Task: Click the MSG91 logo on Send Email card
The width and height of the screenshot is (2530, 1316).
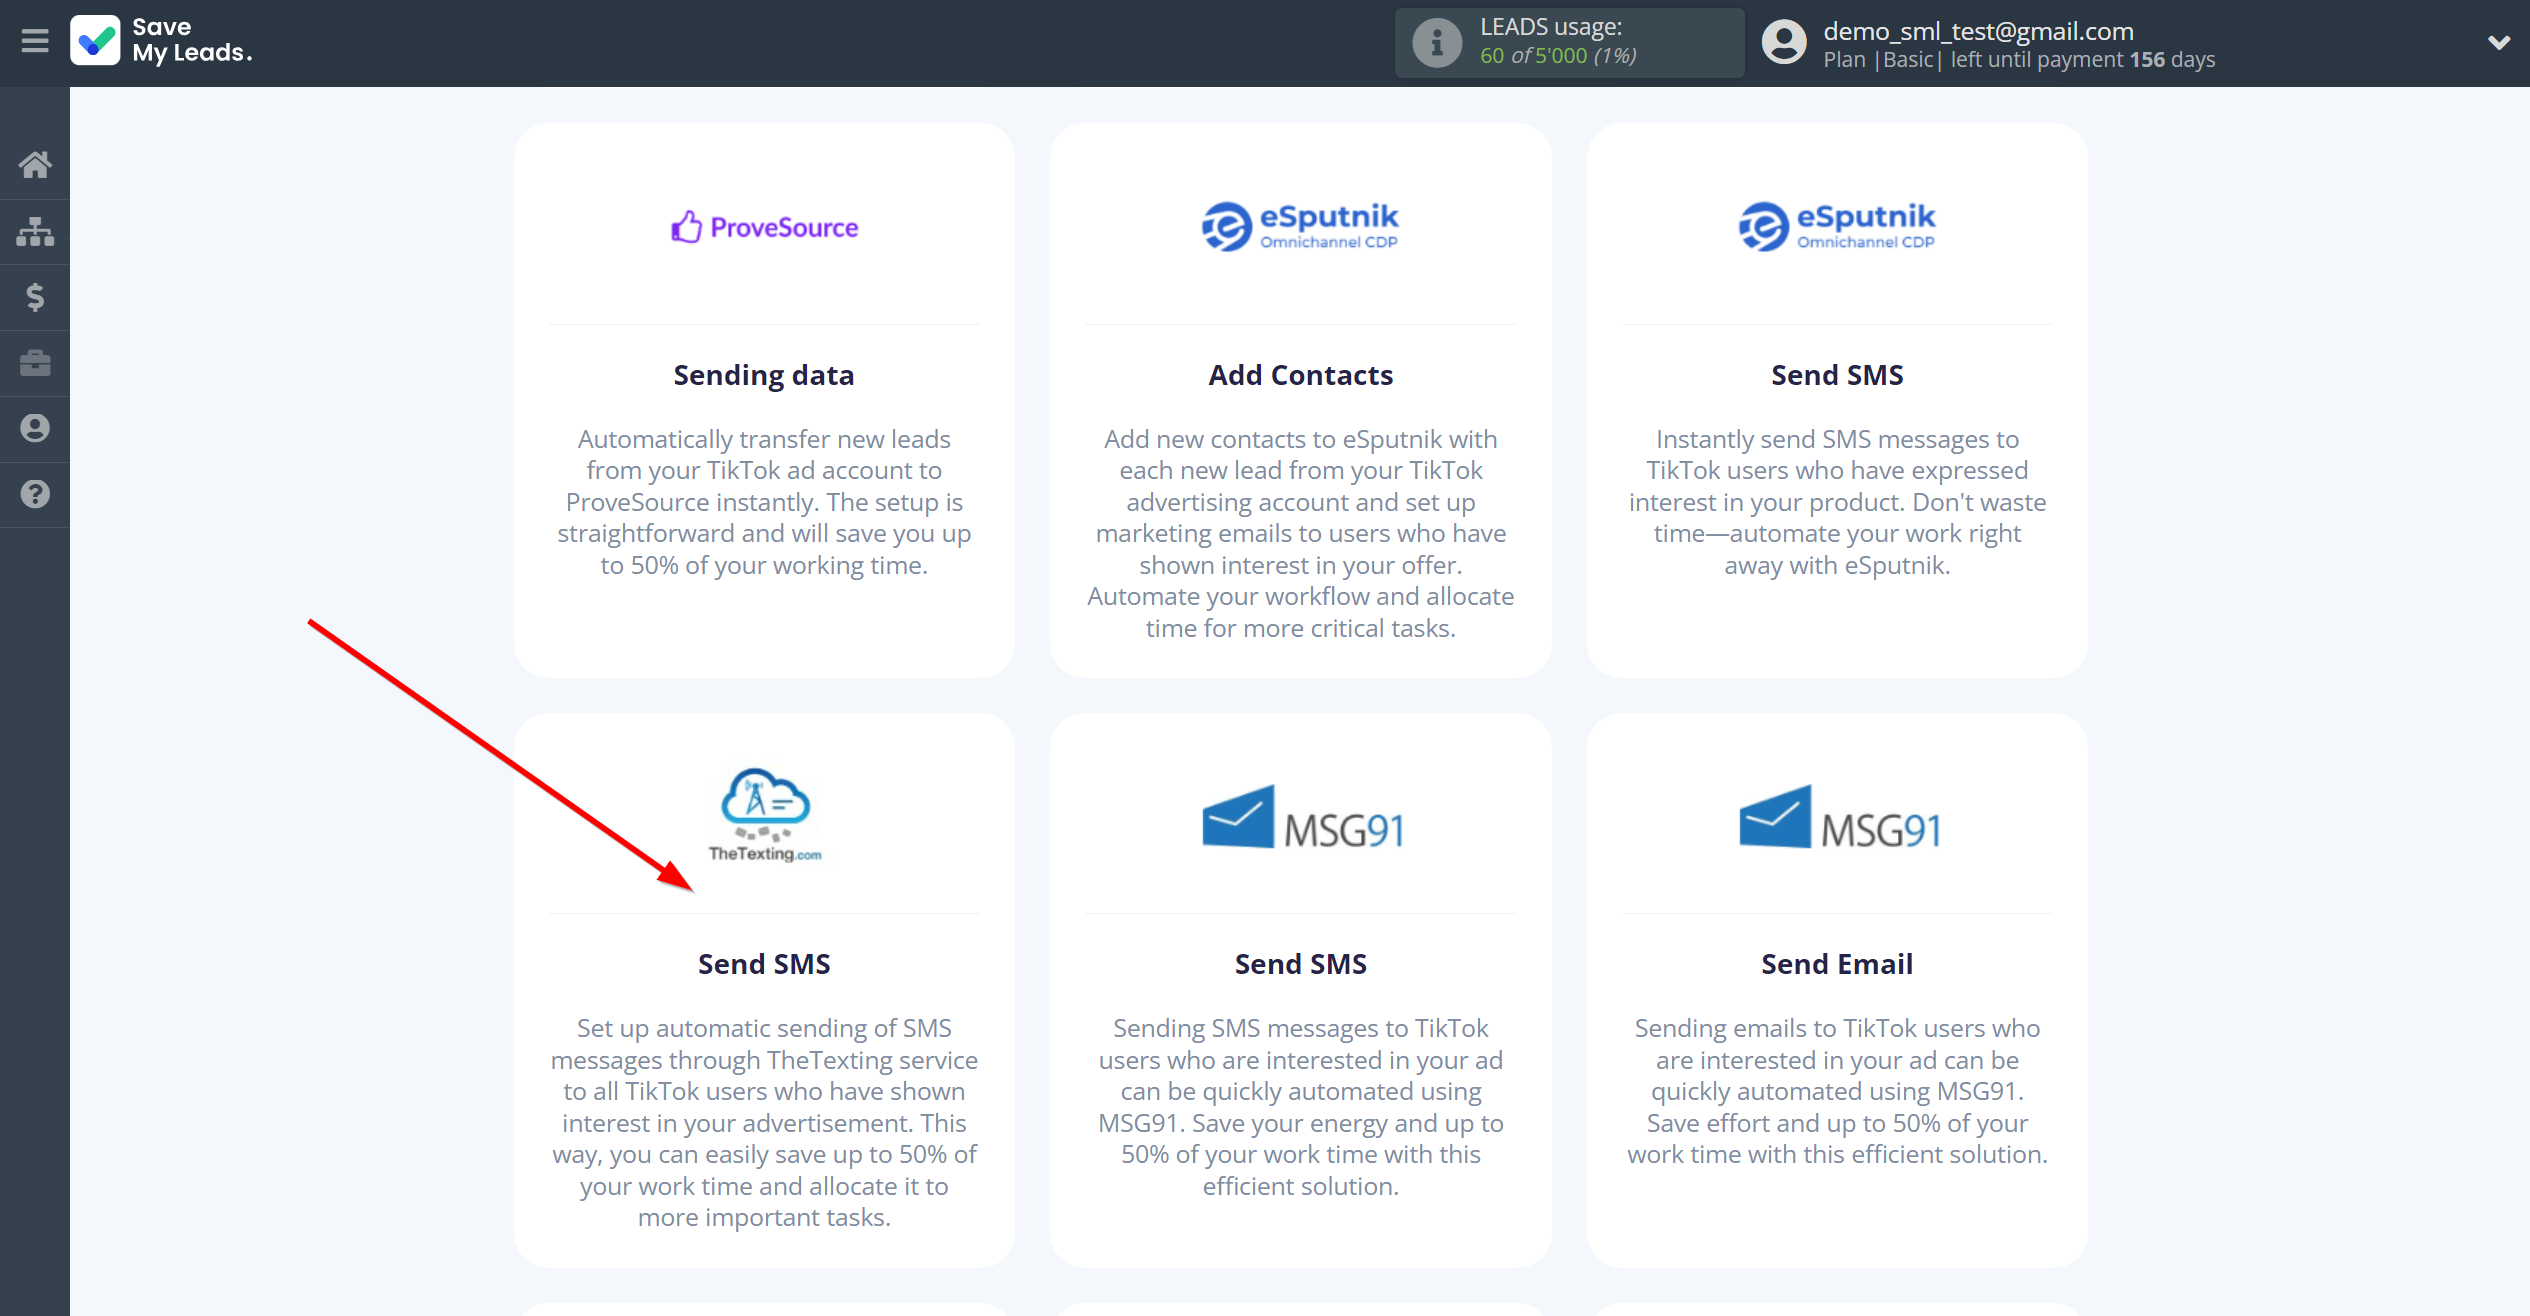Action: pos(1839,817)
